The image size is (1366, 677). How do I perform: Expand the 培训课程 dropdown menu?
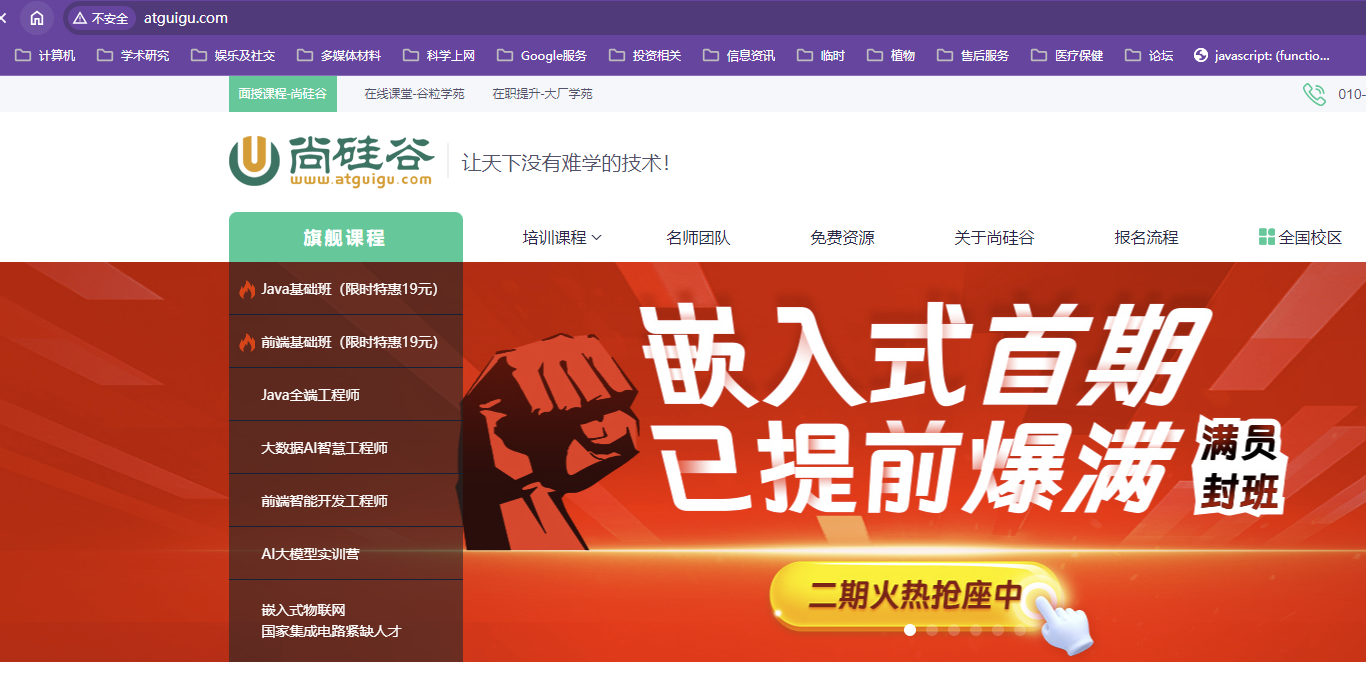562,237
